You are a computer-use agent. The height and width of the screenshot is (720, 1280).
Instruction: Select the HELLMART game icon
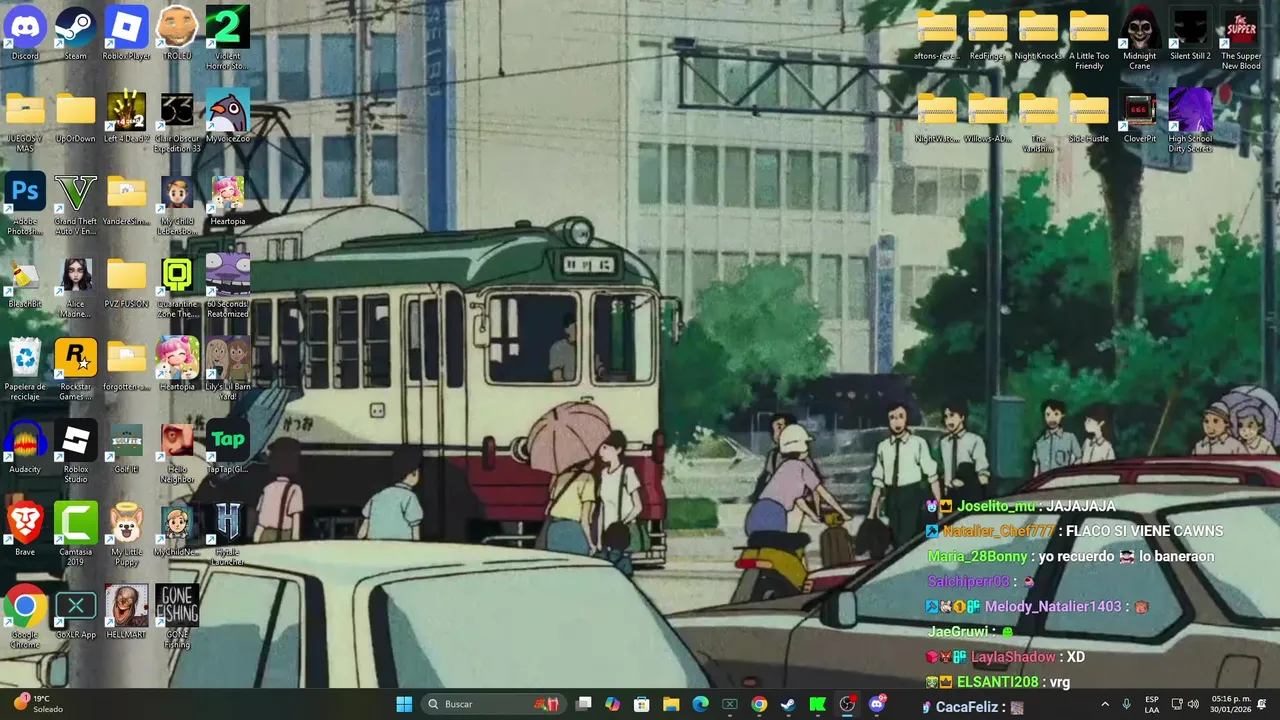click(x=126, y=613)
